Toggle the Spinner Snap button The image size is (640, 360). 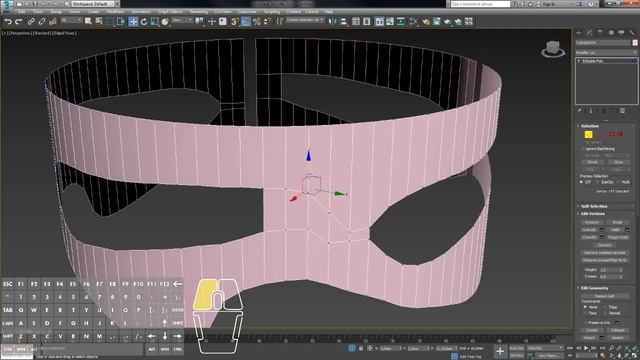(x=267, y=21)
